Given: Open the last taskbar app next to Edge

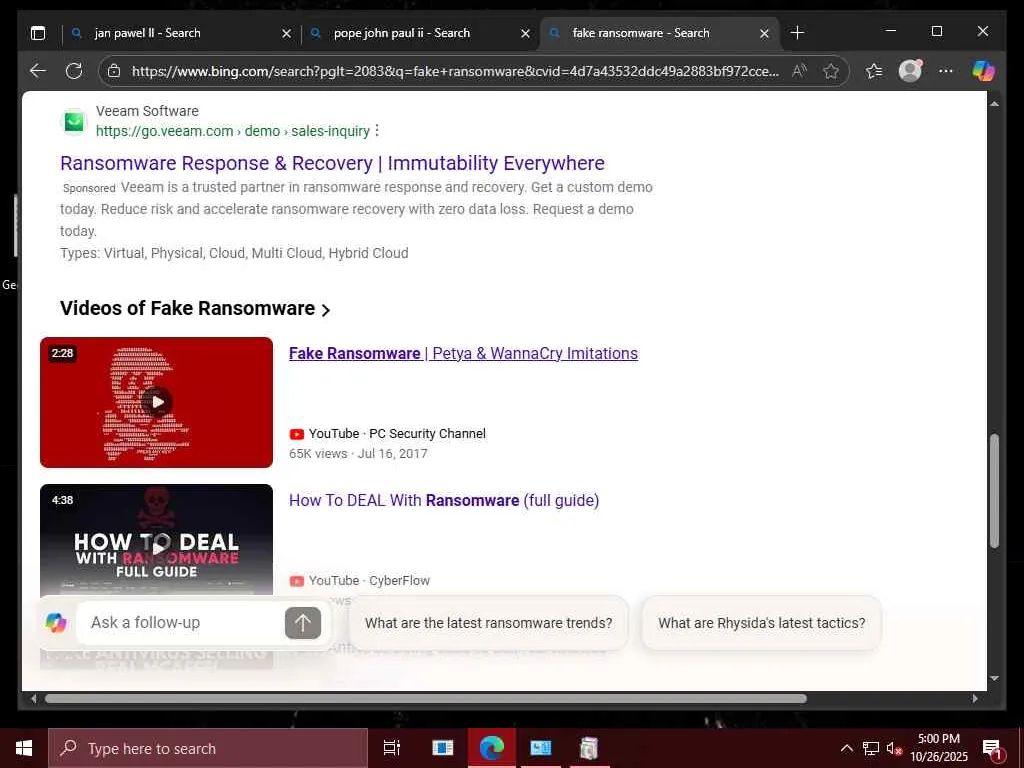Looking at the screenshot, I should pos(589,748).
